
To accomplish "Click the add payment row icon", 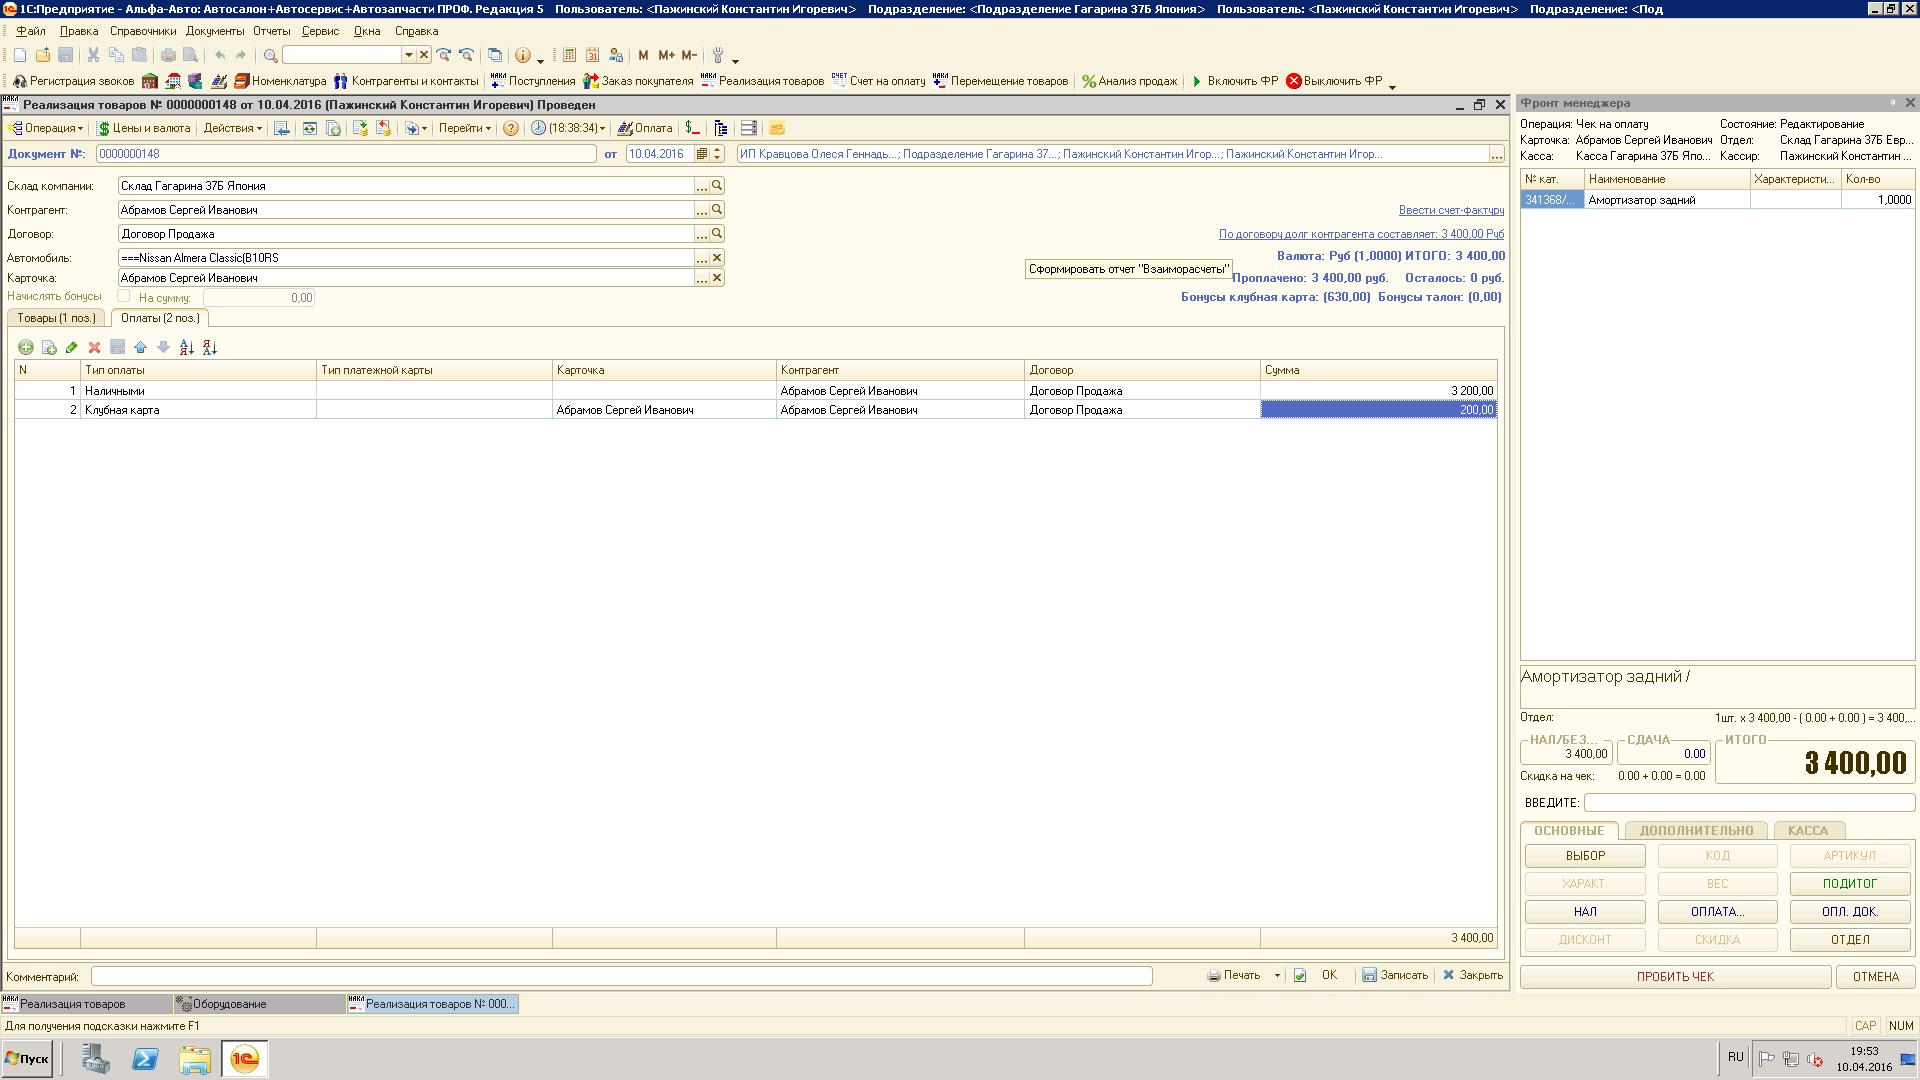I will (26, 347).
